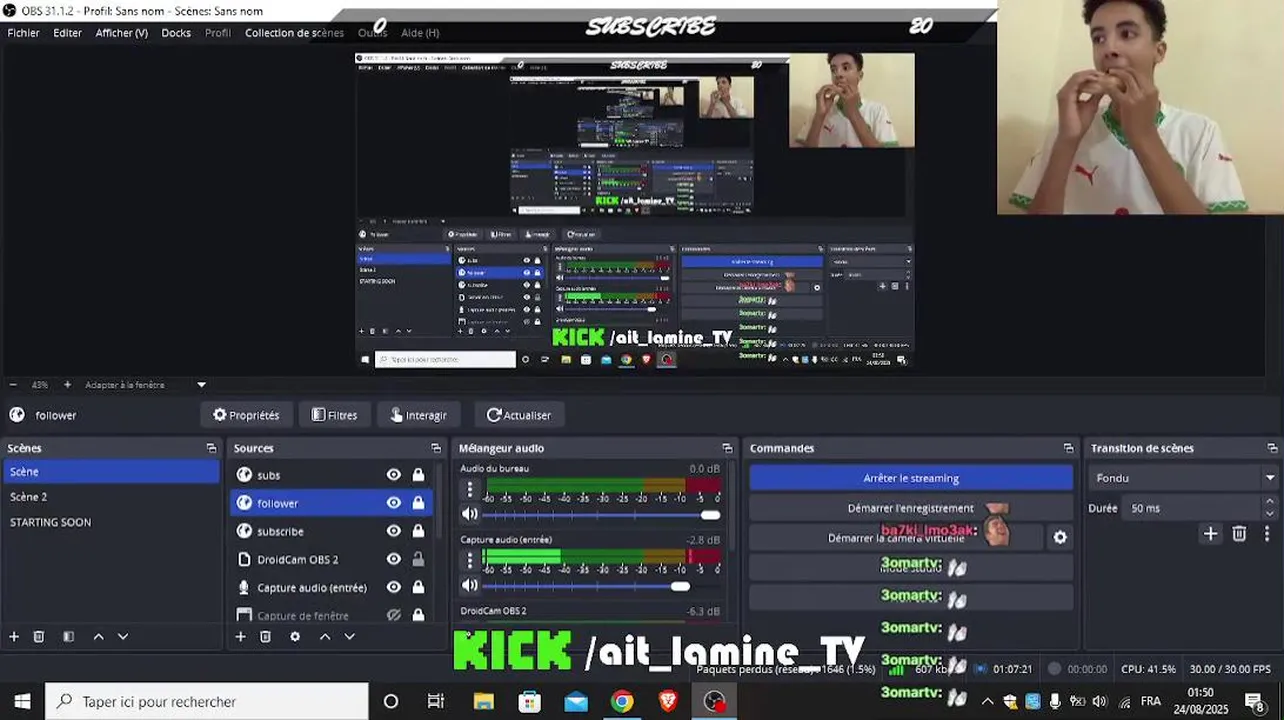
Task: Undock the Mélangeur audio panel
Action: pos(727,448)
